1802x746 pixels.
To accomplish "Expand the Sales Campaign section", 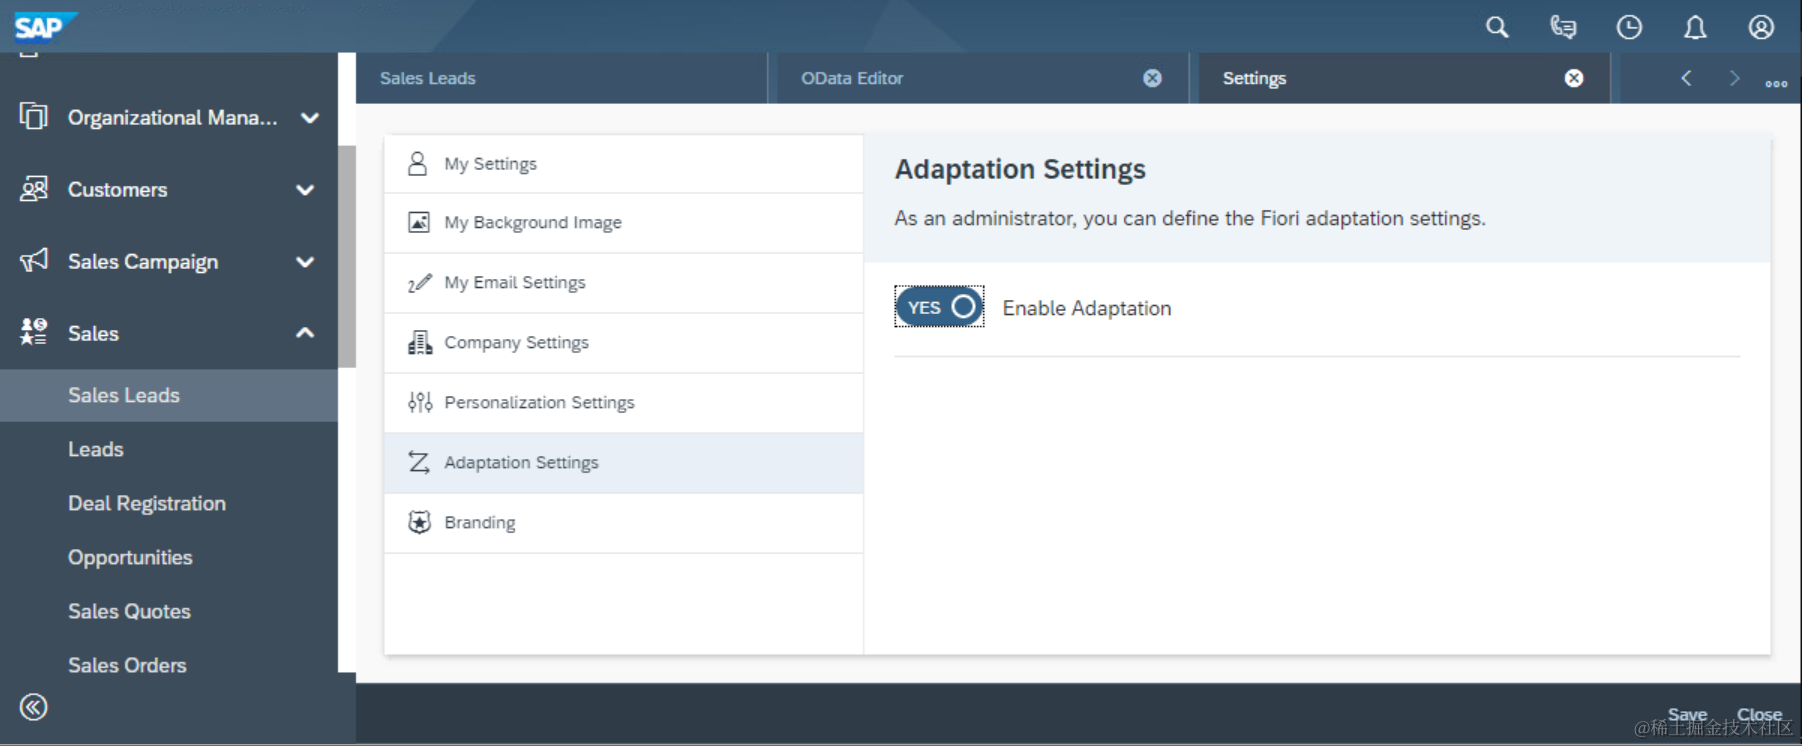I will [305, 262].
